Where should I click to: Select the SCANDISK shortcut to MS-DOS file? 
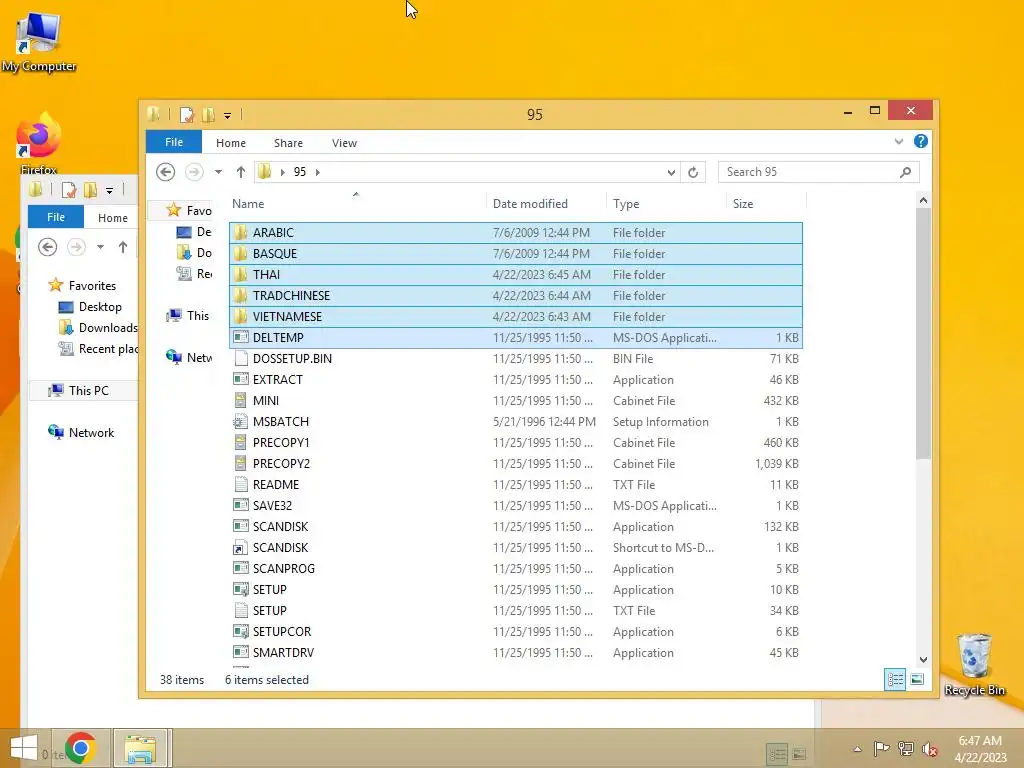pyautogui.click(x=516, y=547)
